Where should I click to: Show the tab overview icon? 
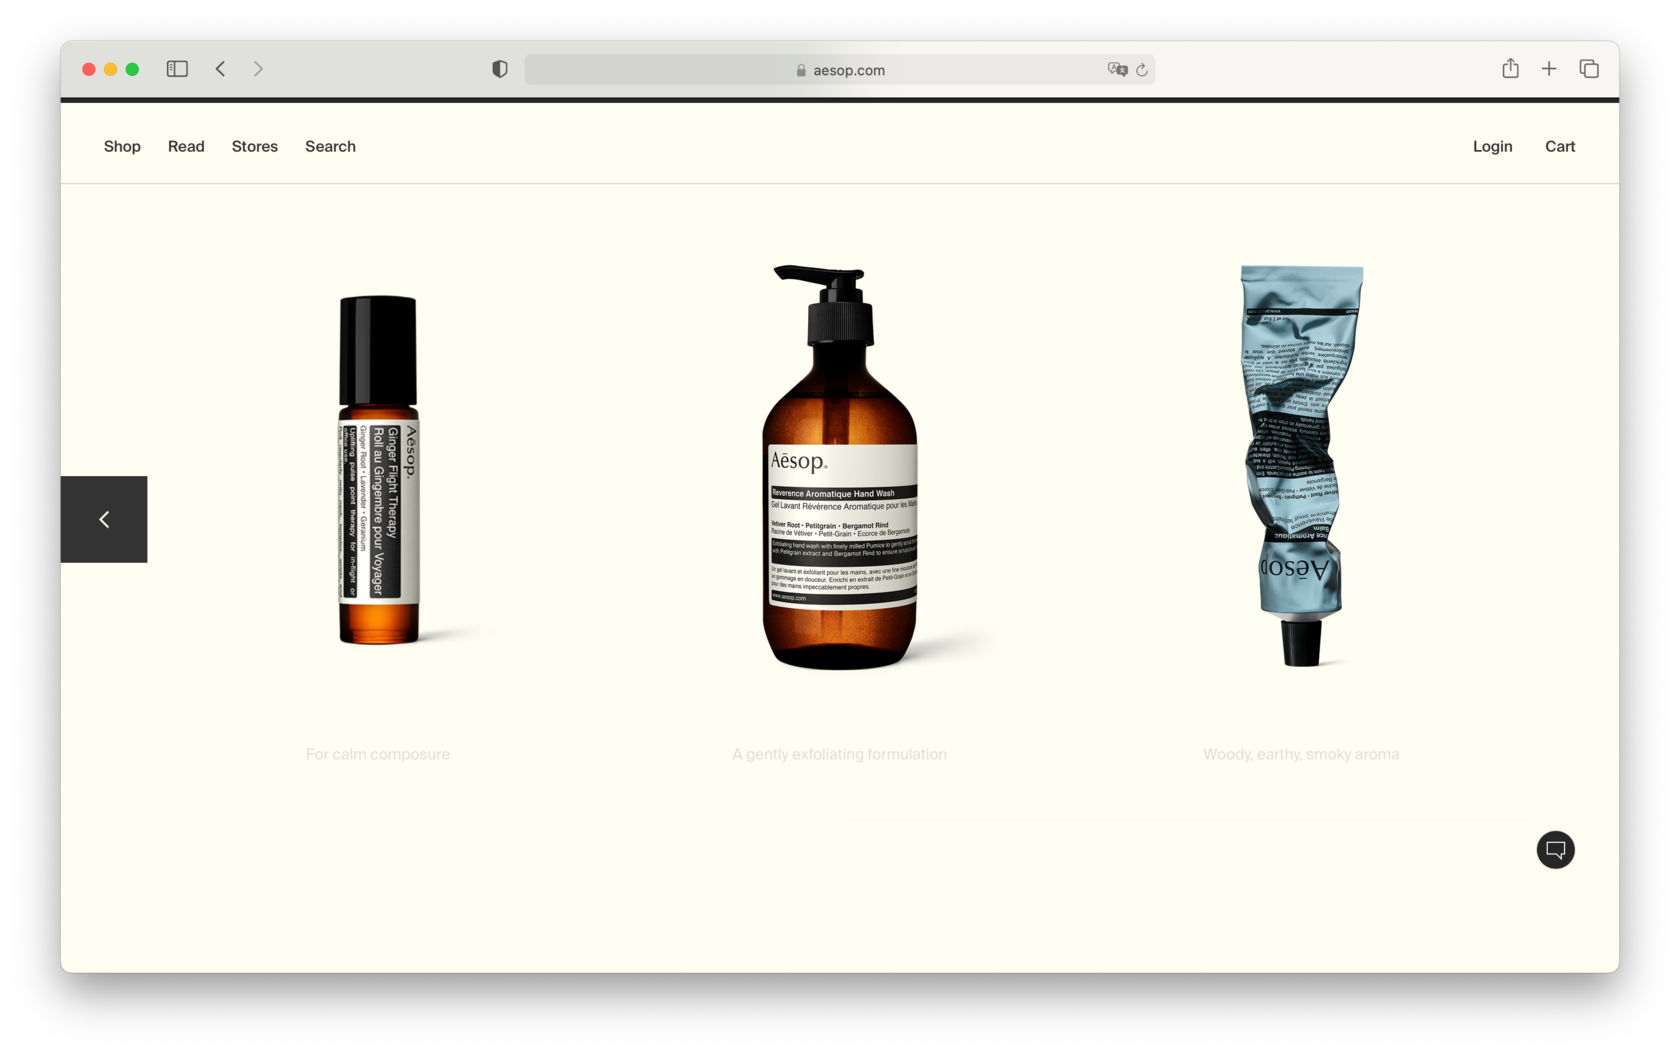tap(1589, 69)
